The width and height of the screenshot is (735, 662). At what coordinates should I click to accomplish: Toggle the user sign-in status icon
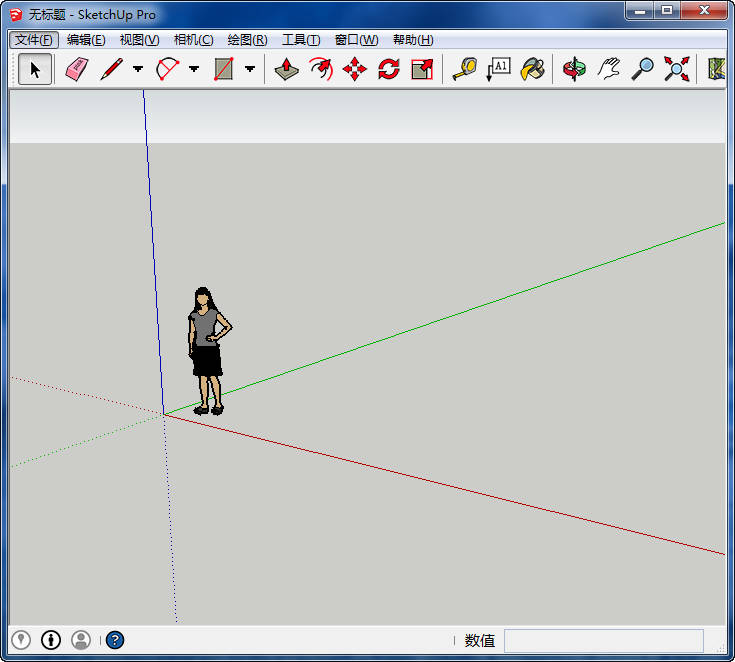point(81,640)
